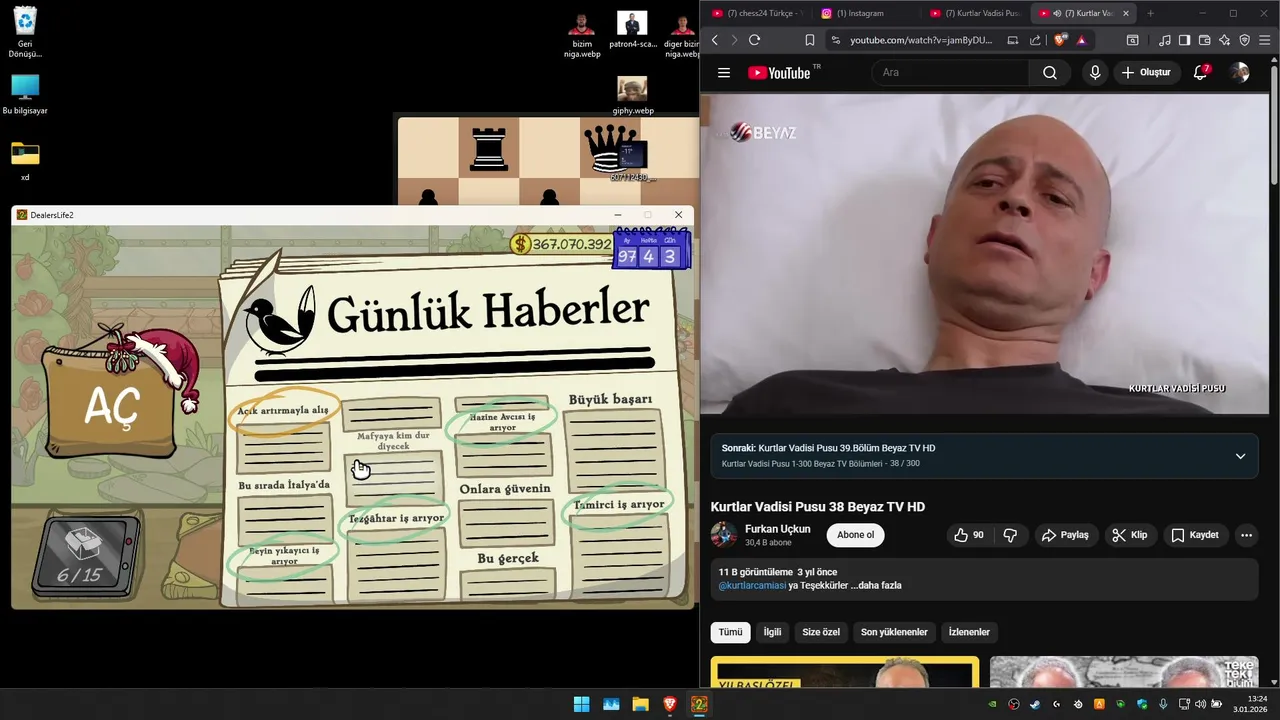
Task: Select the Son yüklenenler filter chip
Action: 894,632
